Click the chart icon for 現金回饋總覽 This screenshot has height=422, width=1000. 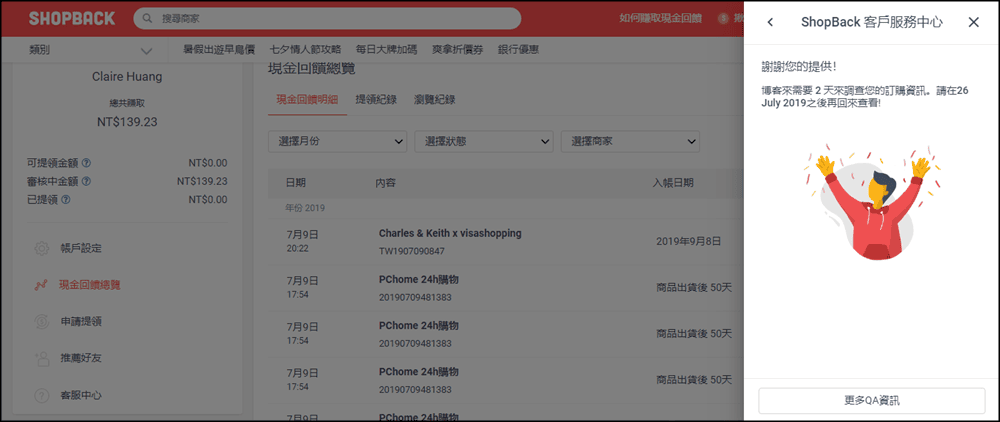[41, 285]
